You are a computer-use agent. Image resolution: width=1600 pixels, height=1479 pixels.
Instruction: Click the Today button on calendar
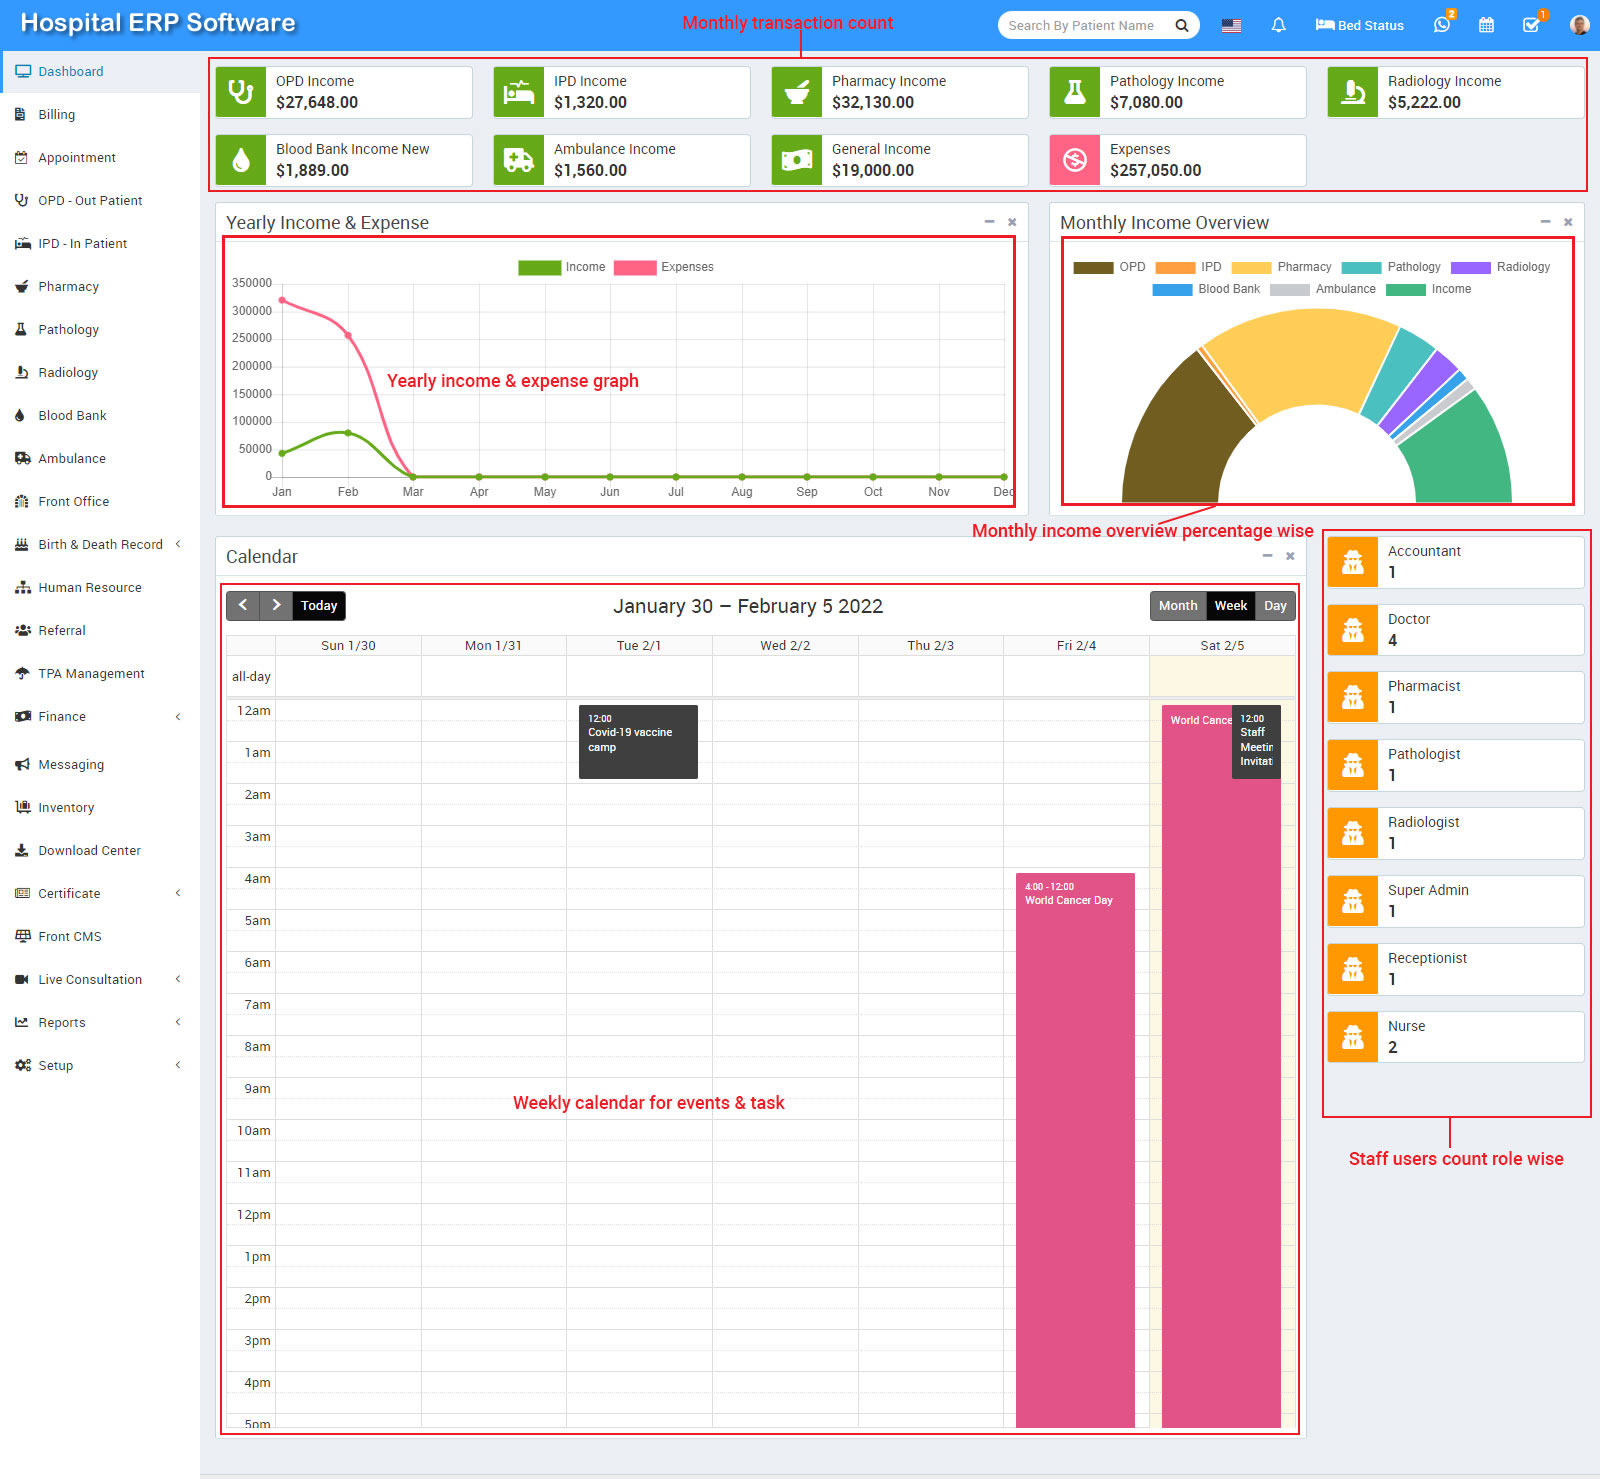pyautogui.click(x=319, y=605)
